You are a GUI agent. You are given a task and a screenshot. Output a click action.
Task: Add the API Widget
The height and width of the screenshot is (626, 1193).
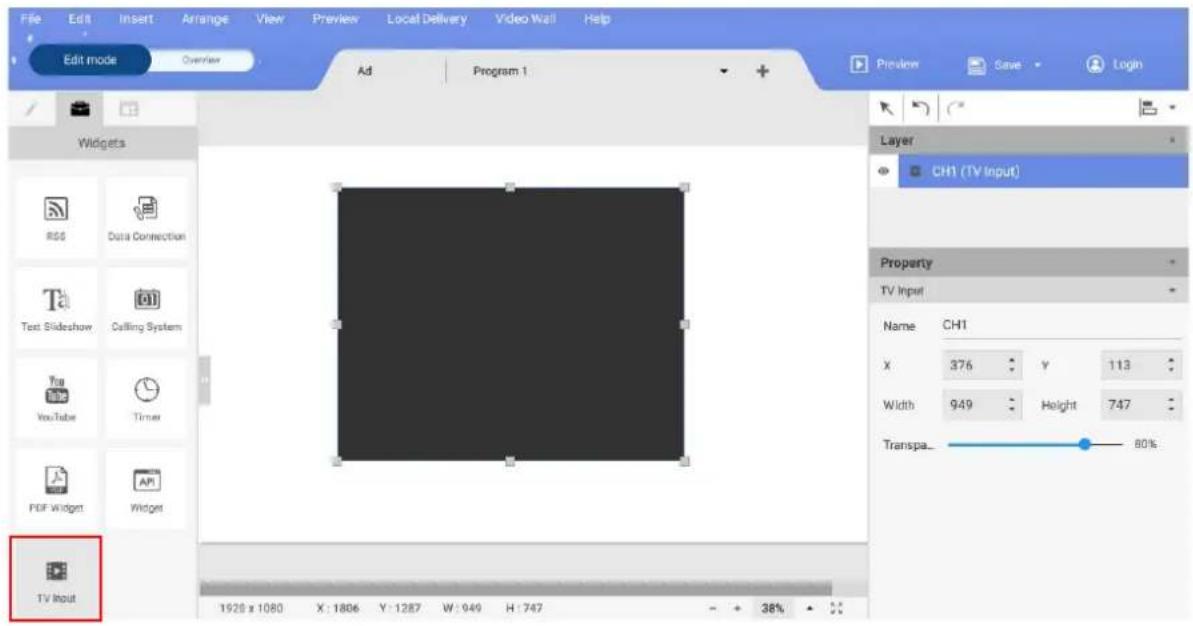click(x=146, y=489)
